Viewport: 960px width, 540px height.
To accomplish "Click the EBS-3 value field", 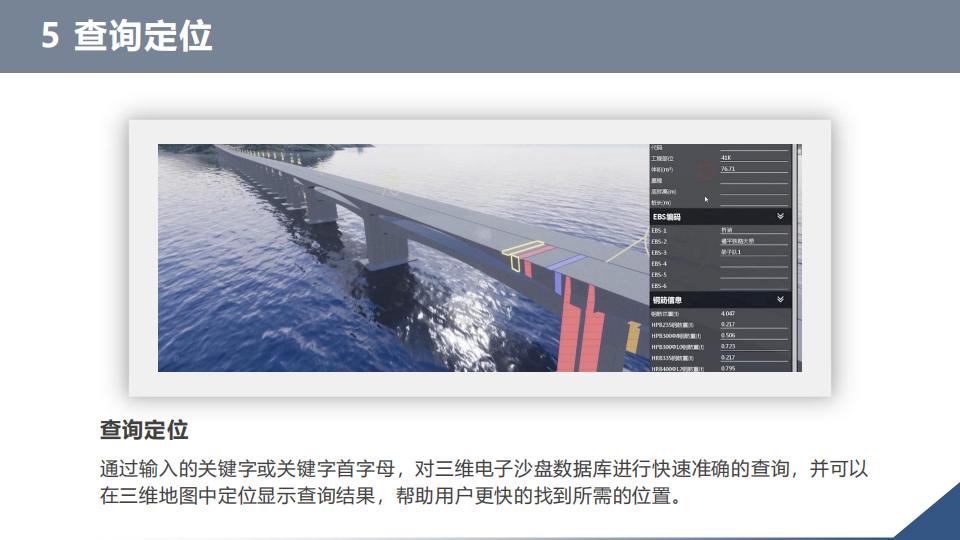I will pyautogui.click(x=753, y=252).
